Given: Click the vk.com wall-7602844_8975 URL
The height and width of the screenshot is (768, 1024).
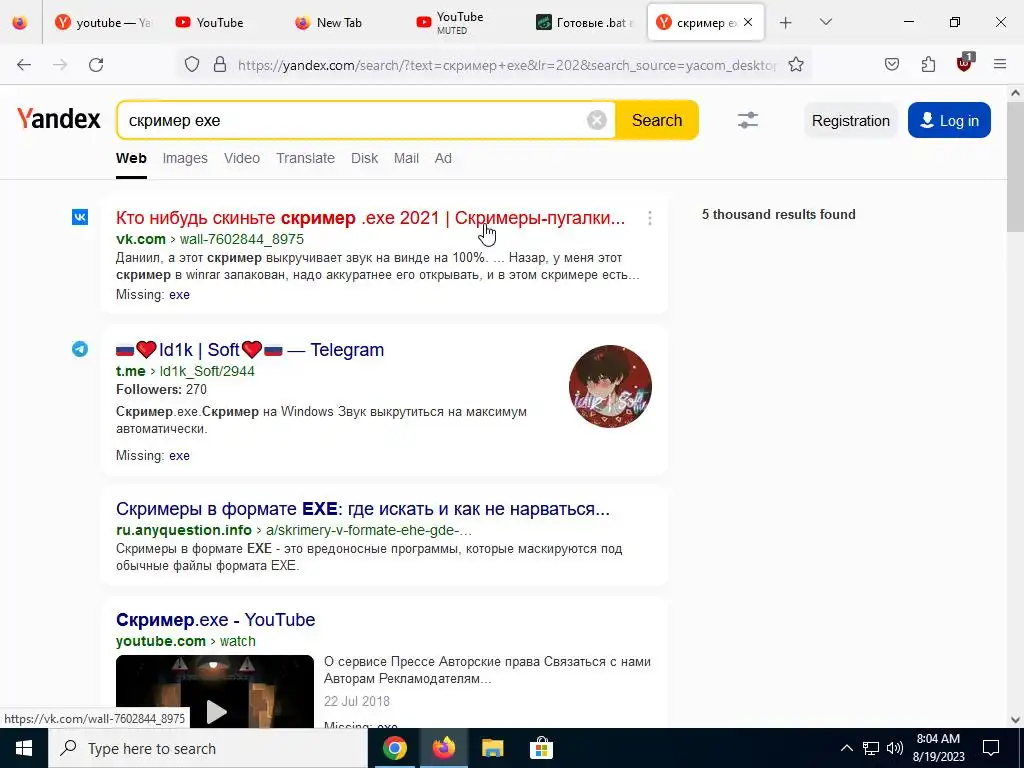Looking at the screenshot, I should [x=210, y=239].
